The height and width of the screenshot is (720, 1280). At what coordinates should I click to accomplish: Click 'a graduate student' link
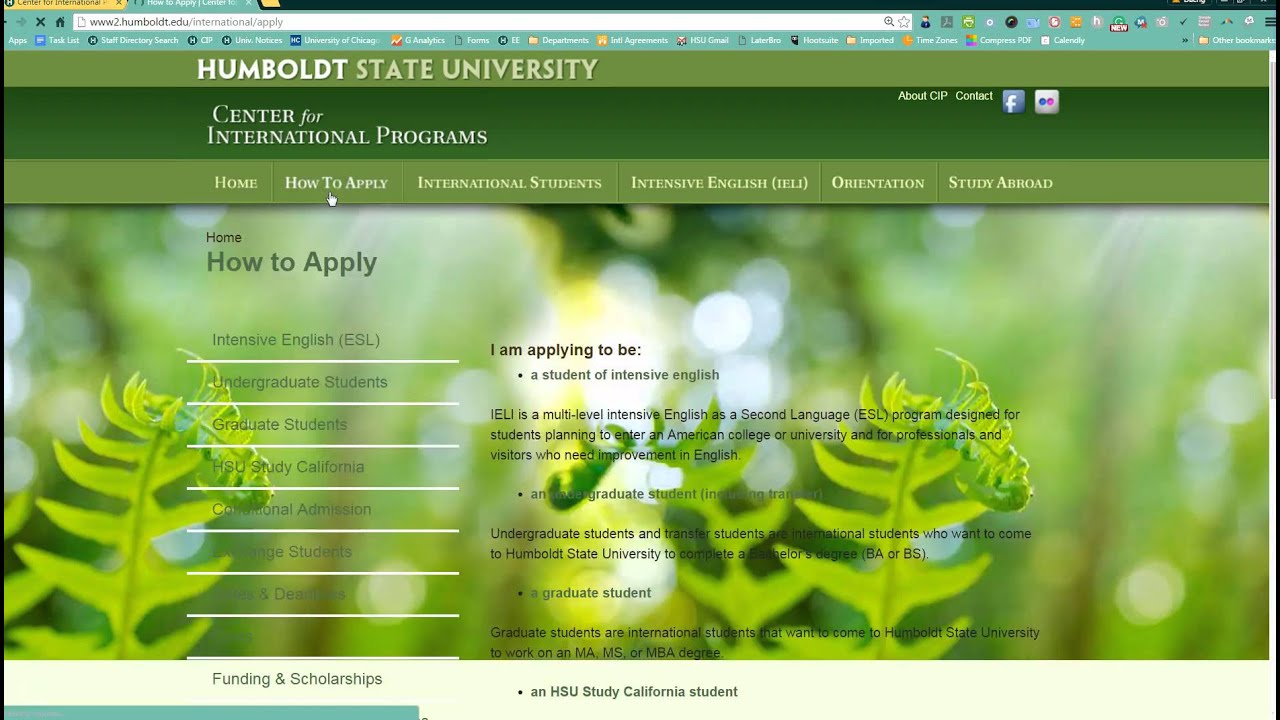pyautogui.click(x=591, y=593)
